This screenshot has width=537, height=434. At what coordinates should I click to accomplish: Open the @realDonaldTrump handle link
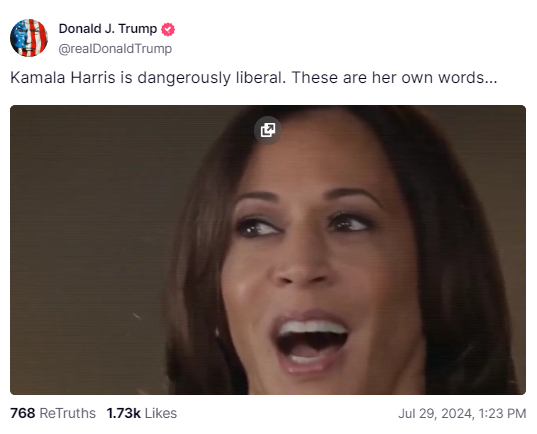pyautogui.click(x=115, y=49)
